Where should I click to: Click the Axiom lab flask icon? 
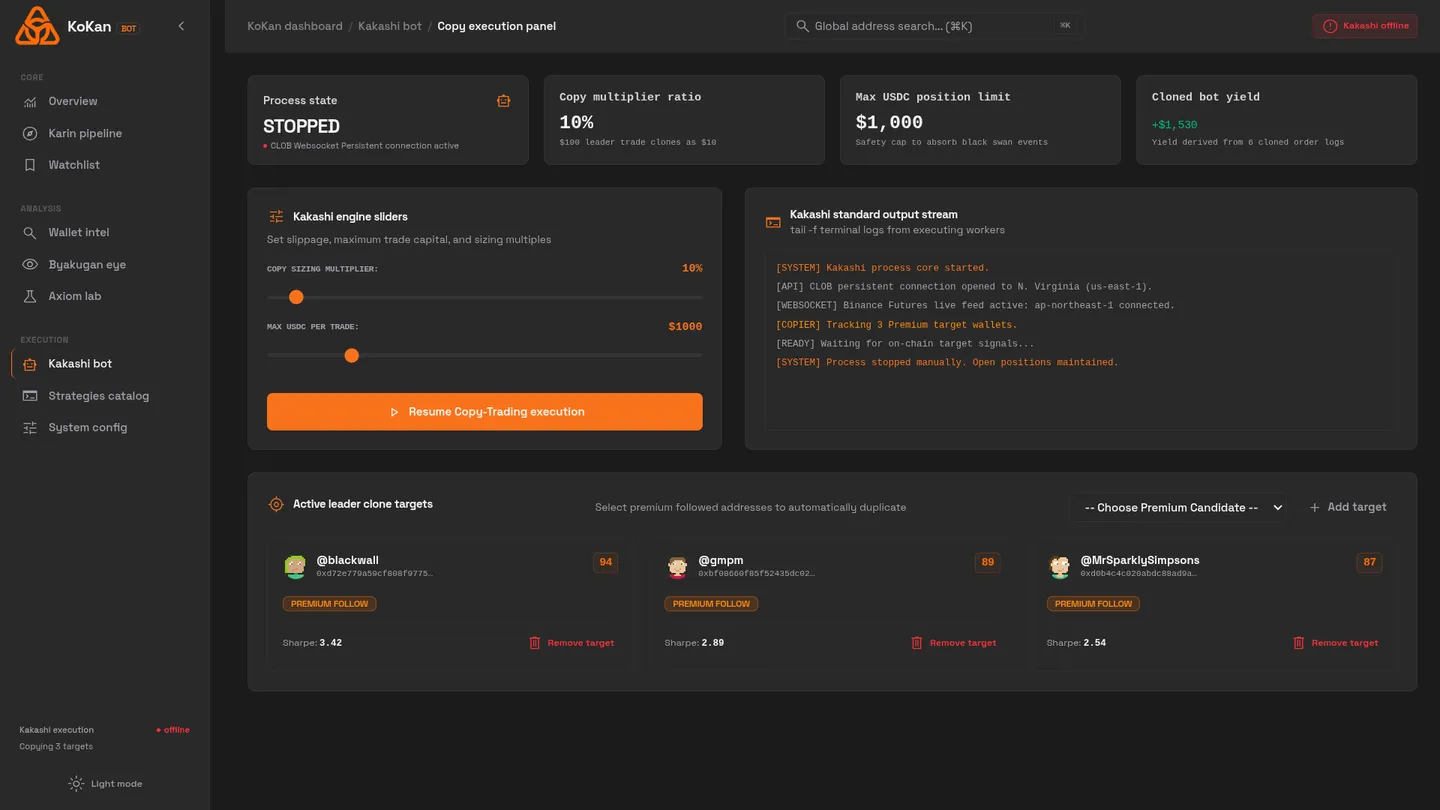pyautogui.click(x=30, y=296)
